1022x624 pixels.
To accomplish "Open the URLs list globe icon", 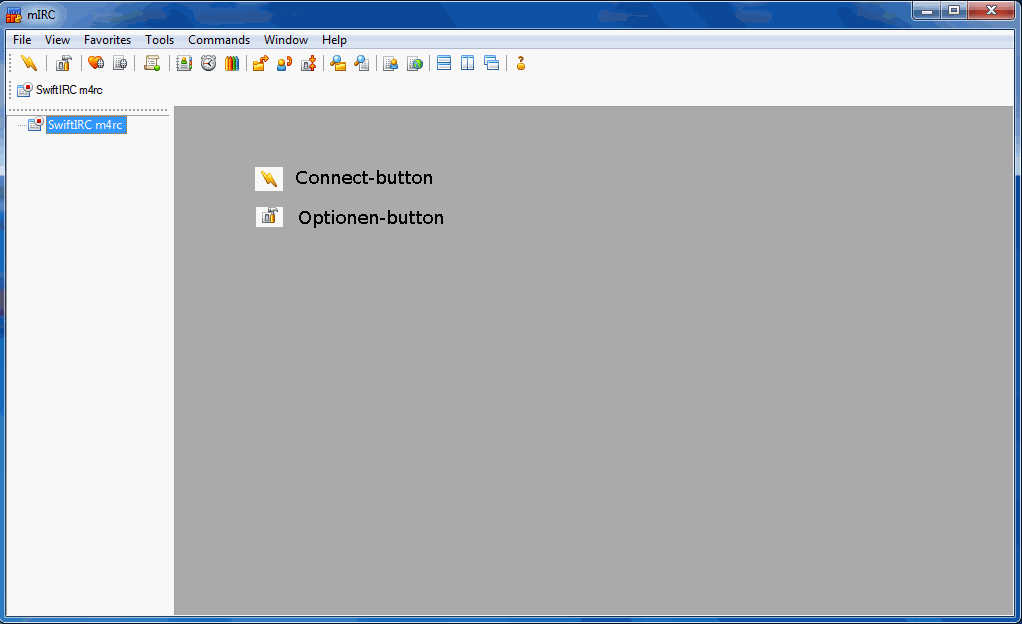I will click(415, 63).
